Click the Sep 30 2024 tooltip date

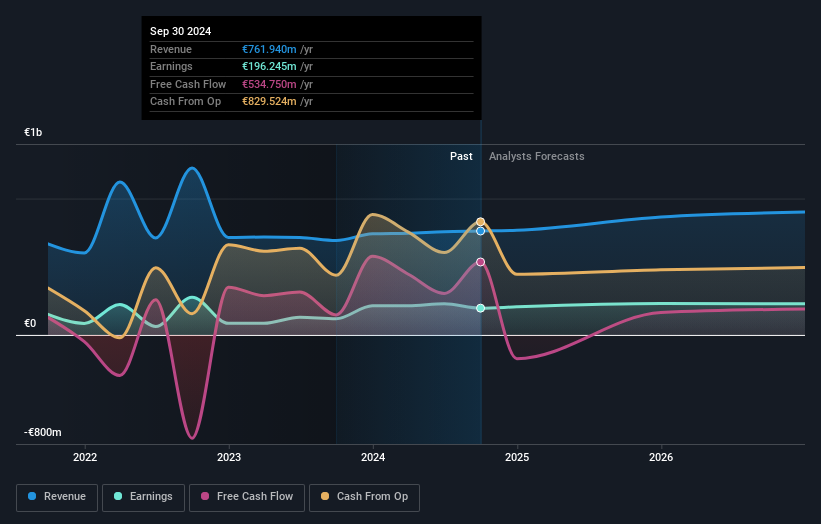[181, 31]
